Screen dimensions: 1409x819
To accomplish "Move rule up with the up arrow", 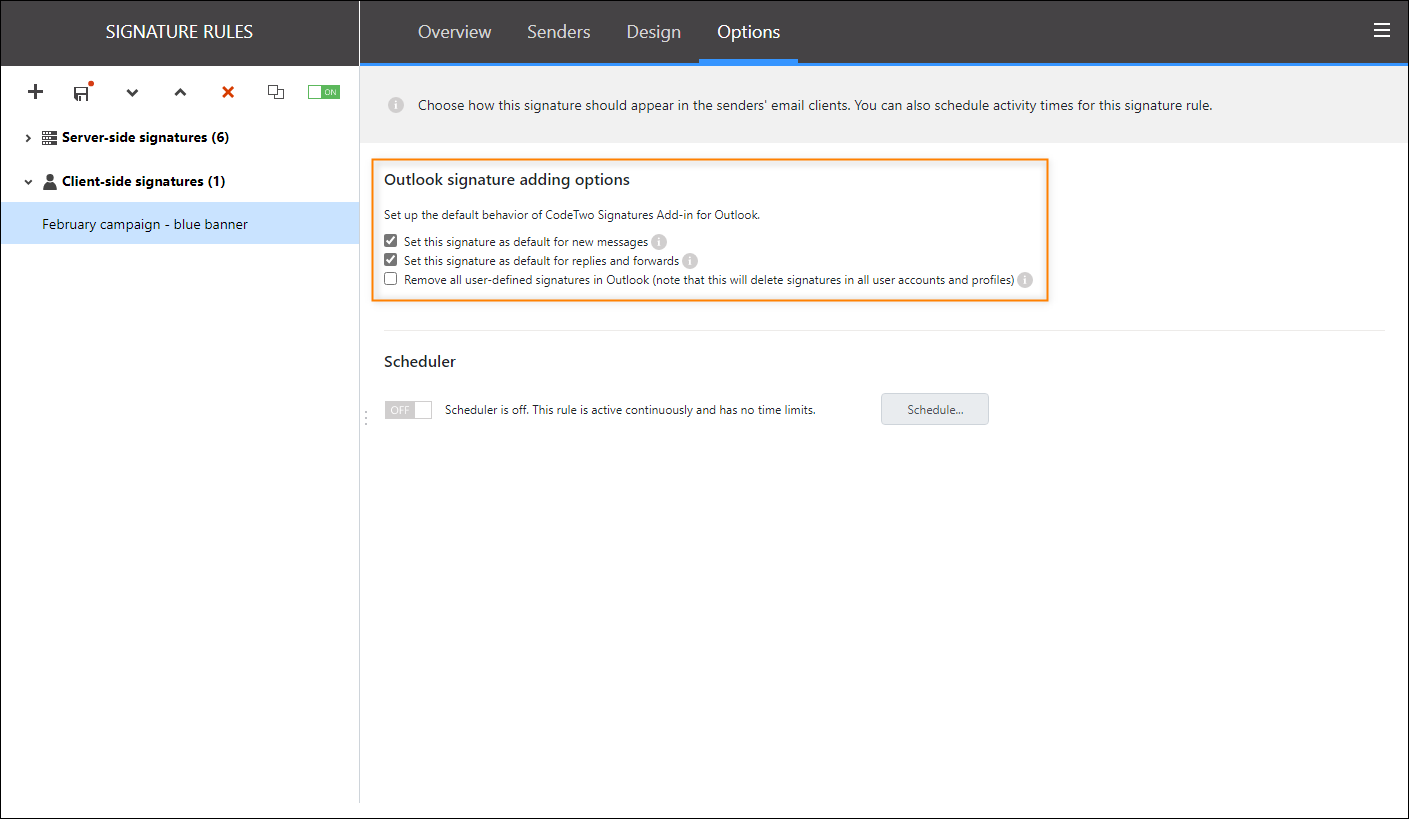I will pos(180,93).
